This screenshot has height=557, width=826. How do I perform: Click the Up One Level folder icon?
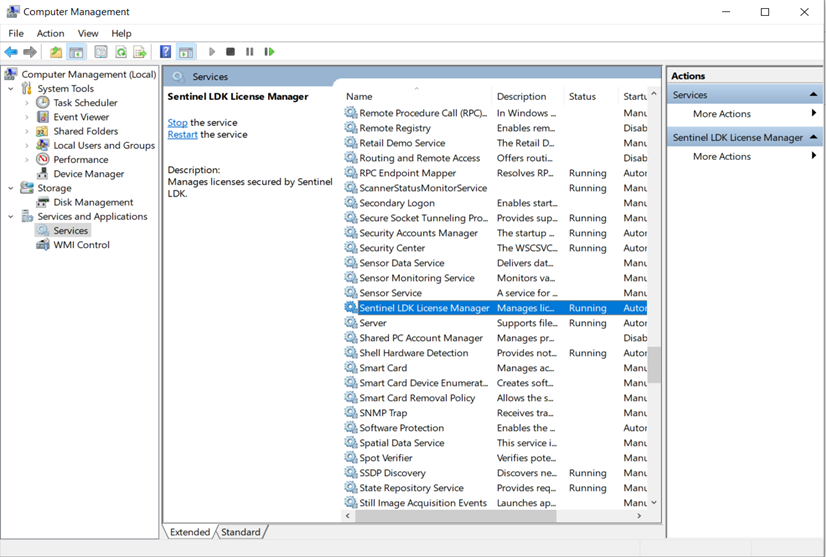coord(56,52)
